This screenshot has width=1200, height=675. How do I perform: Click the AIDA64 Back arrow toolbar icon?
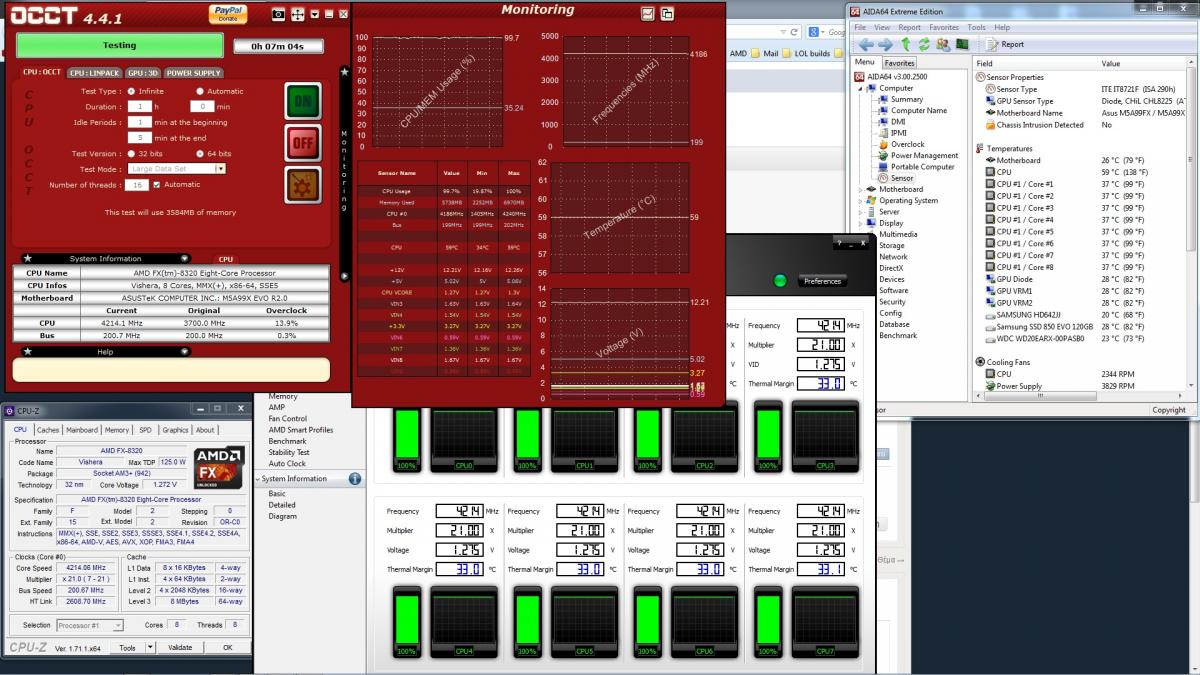point(866,44)
